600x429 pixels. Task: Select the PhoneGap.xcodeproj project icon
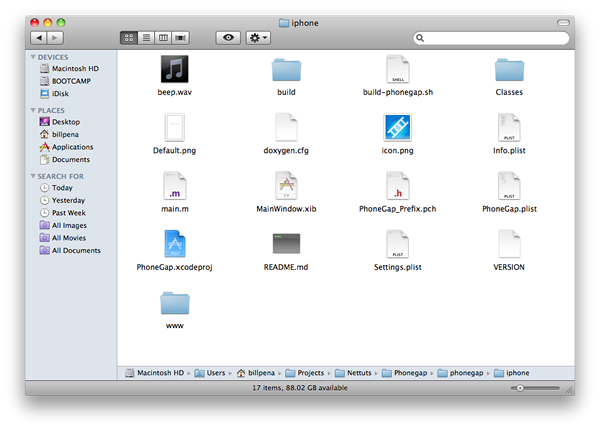coord(174,244)
